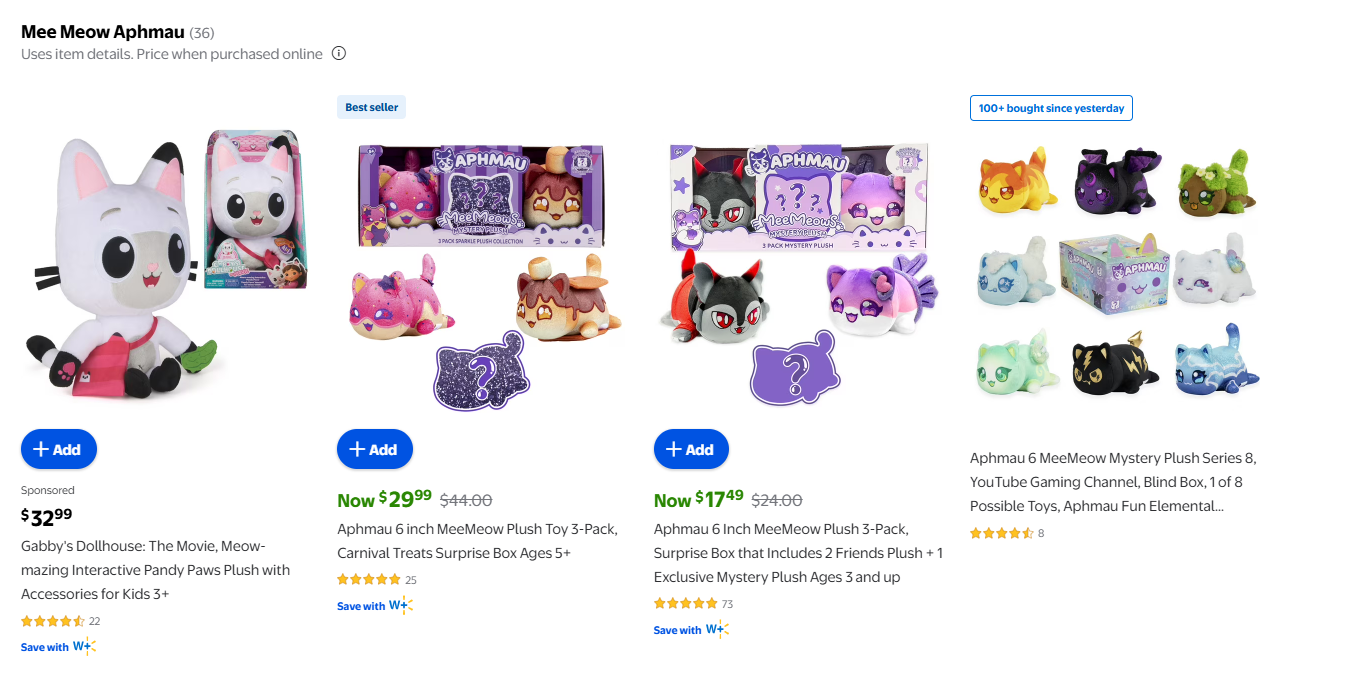Click star rating with 73 reviews
Screen dimensions: 1350x676
pyautogui.click(x=685, y=603)
